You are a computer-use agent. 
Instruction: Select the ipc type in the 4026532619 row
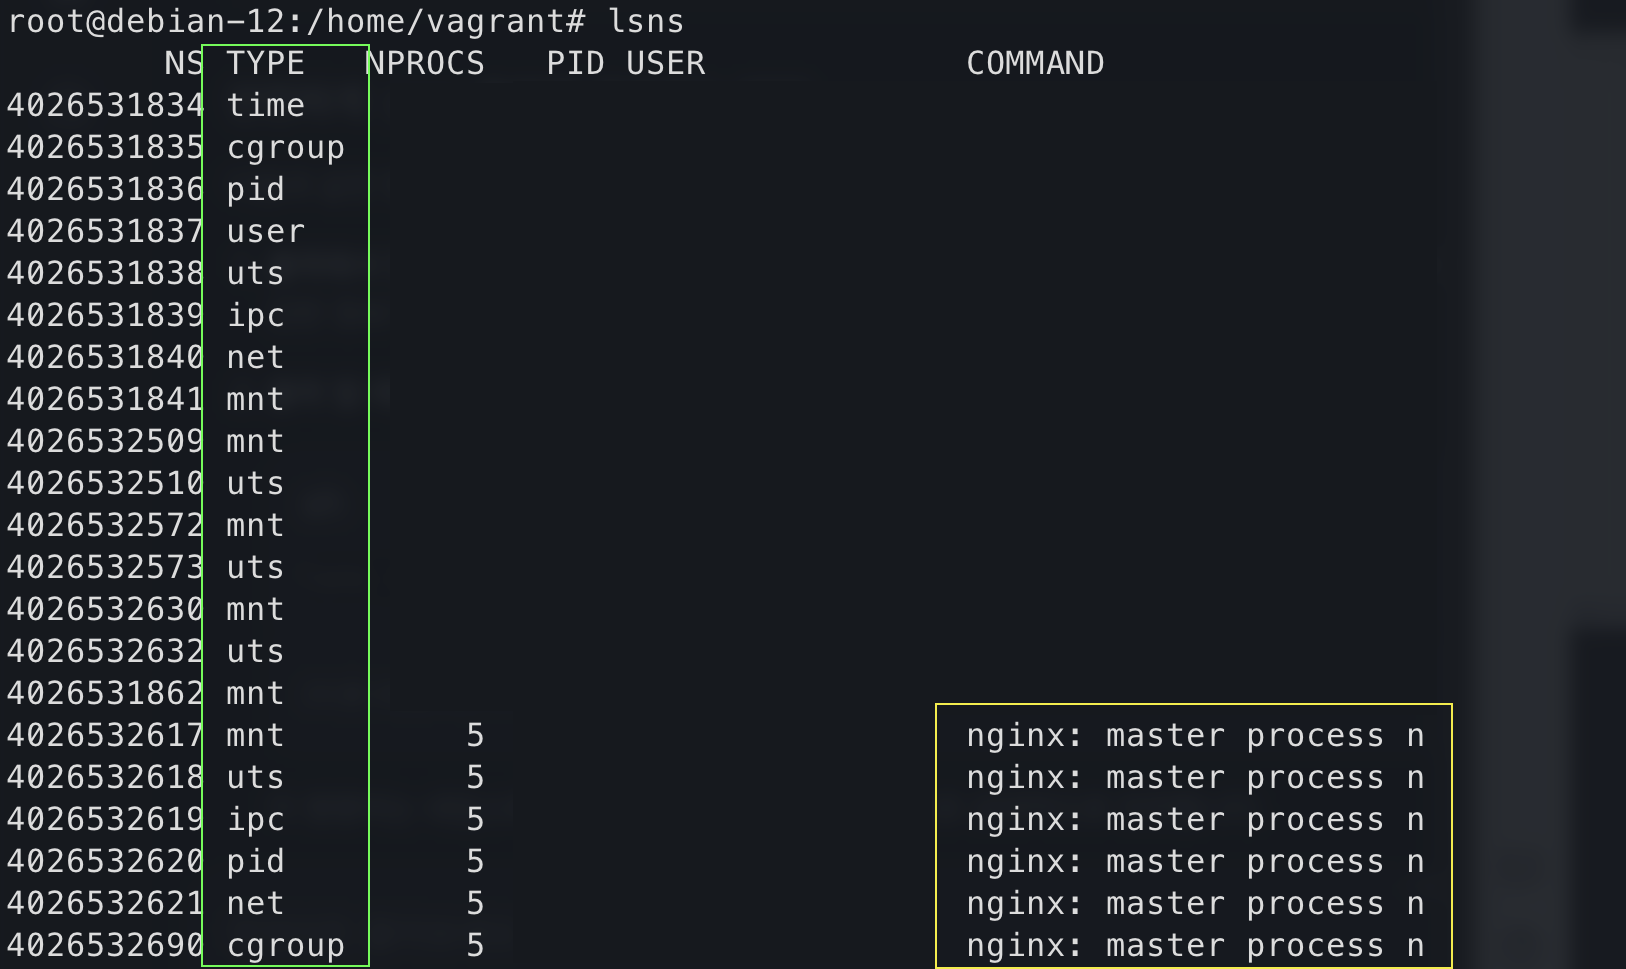255,819
